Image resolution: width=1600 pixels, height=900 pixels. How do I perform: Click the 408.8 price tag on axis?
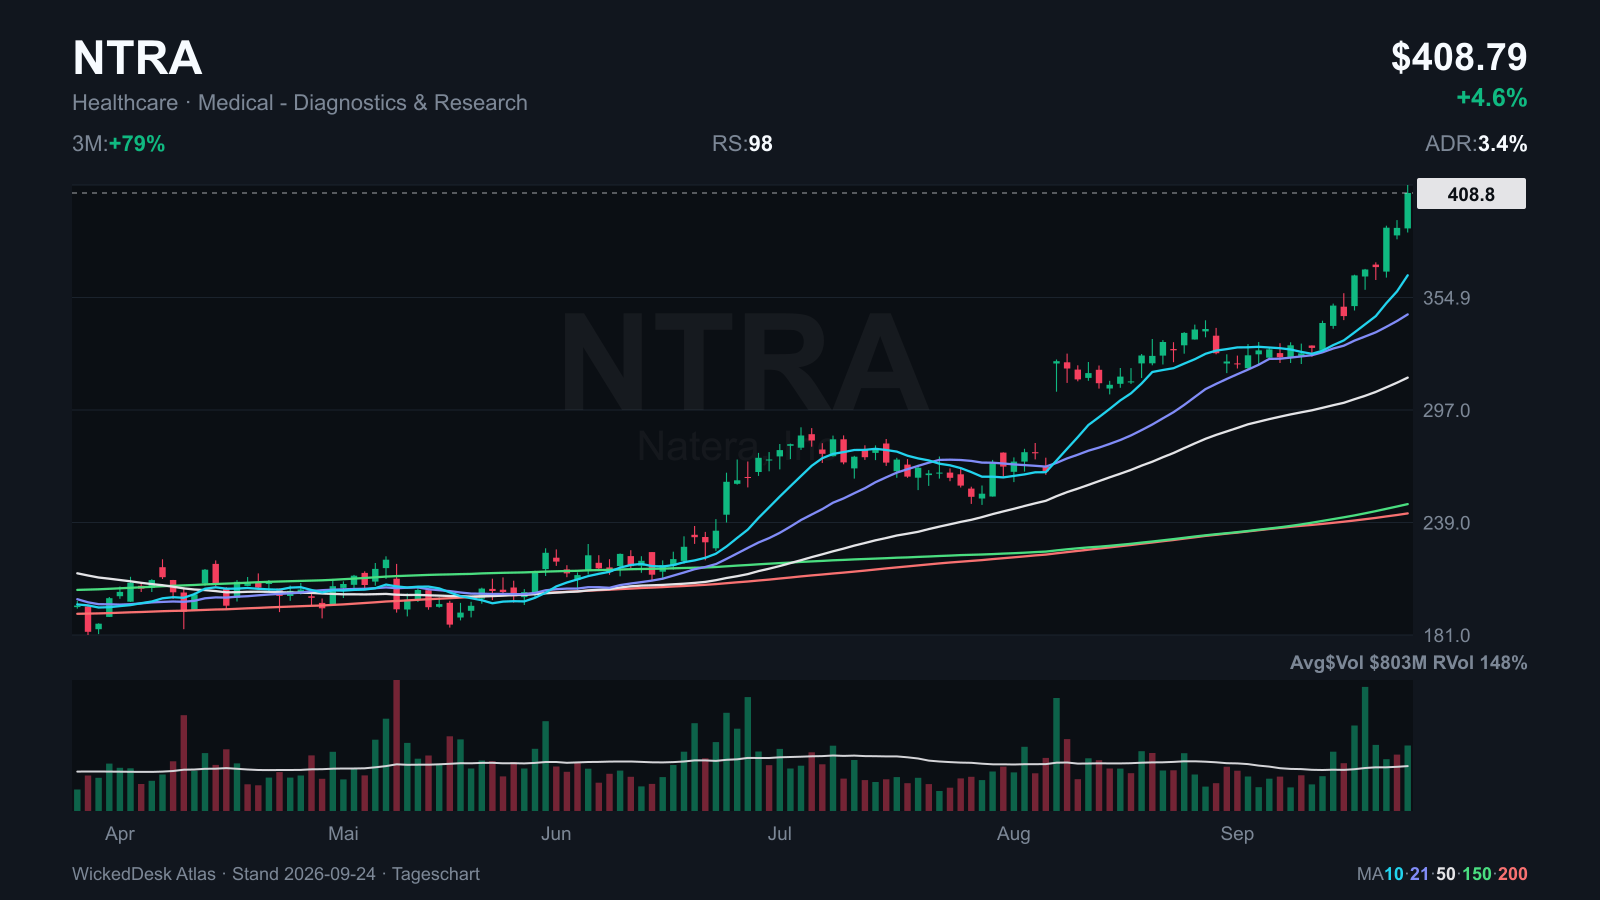coord(1471,194)
